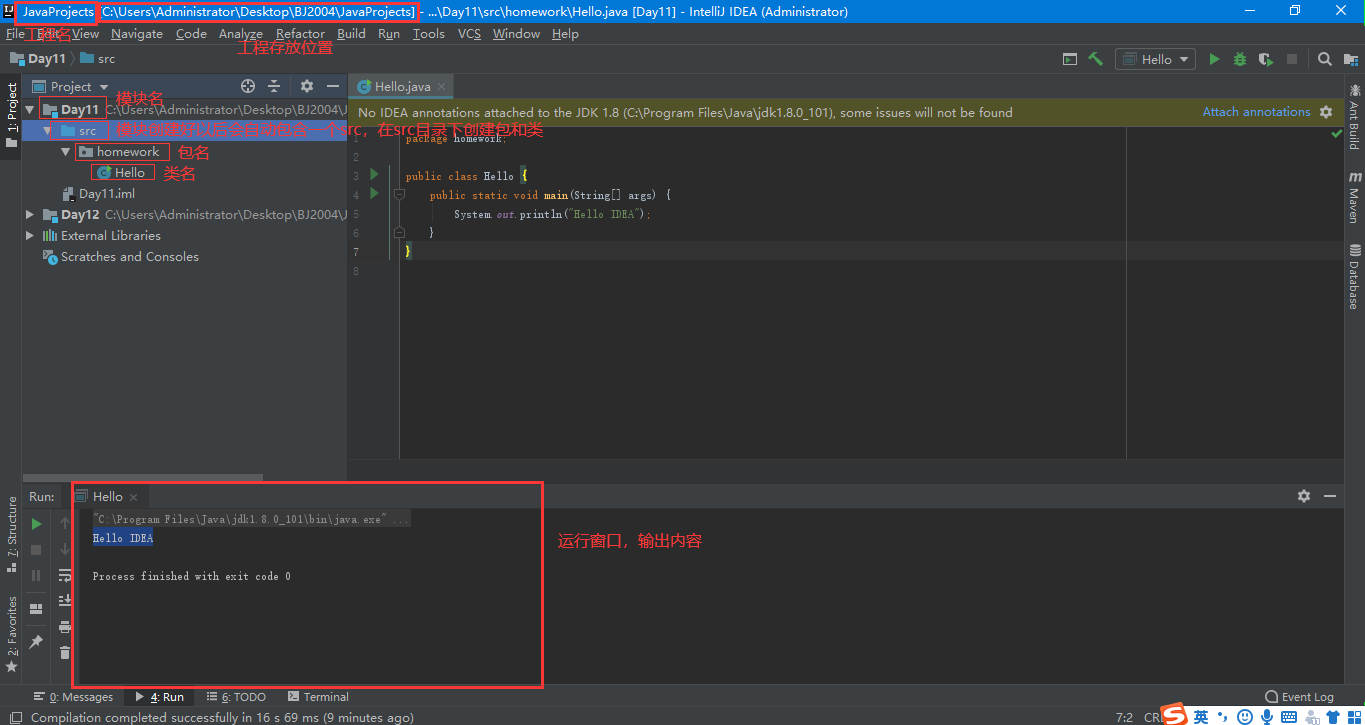
Task: Toggle the 2: Favorites side tool window
Action: [x=11, y=634]
